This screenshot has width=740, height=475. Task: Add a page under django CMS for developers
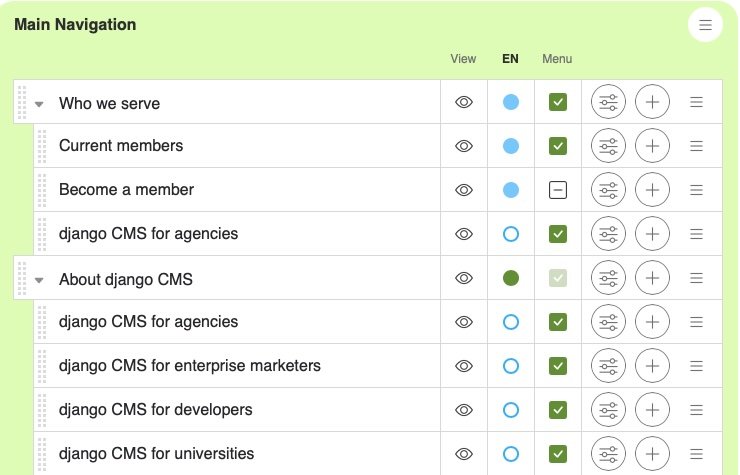652,410
